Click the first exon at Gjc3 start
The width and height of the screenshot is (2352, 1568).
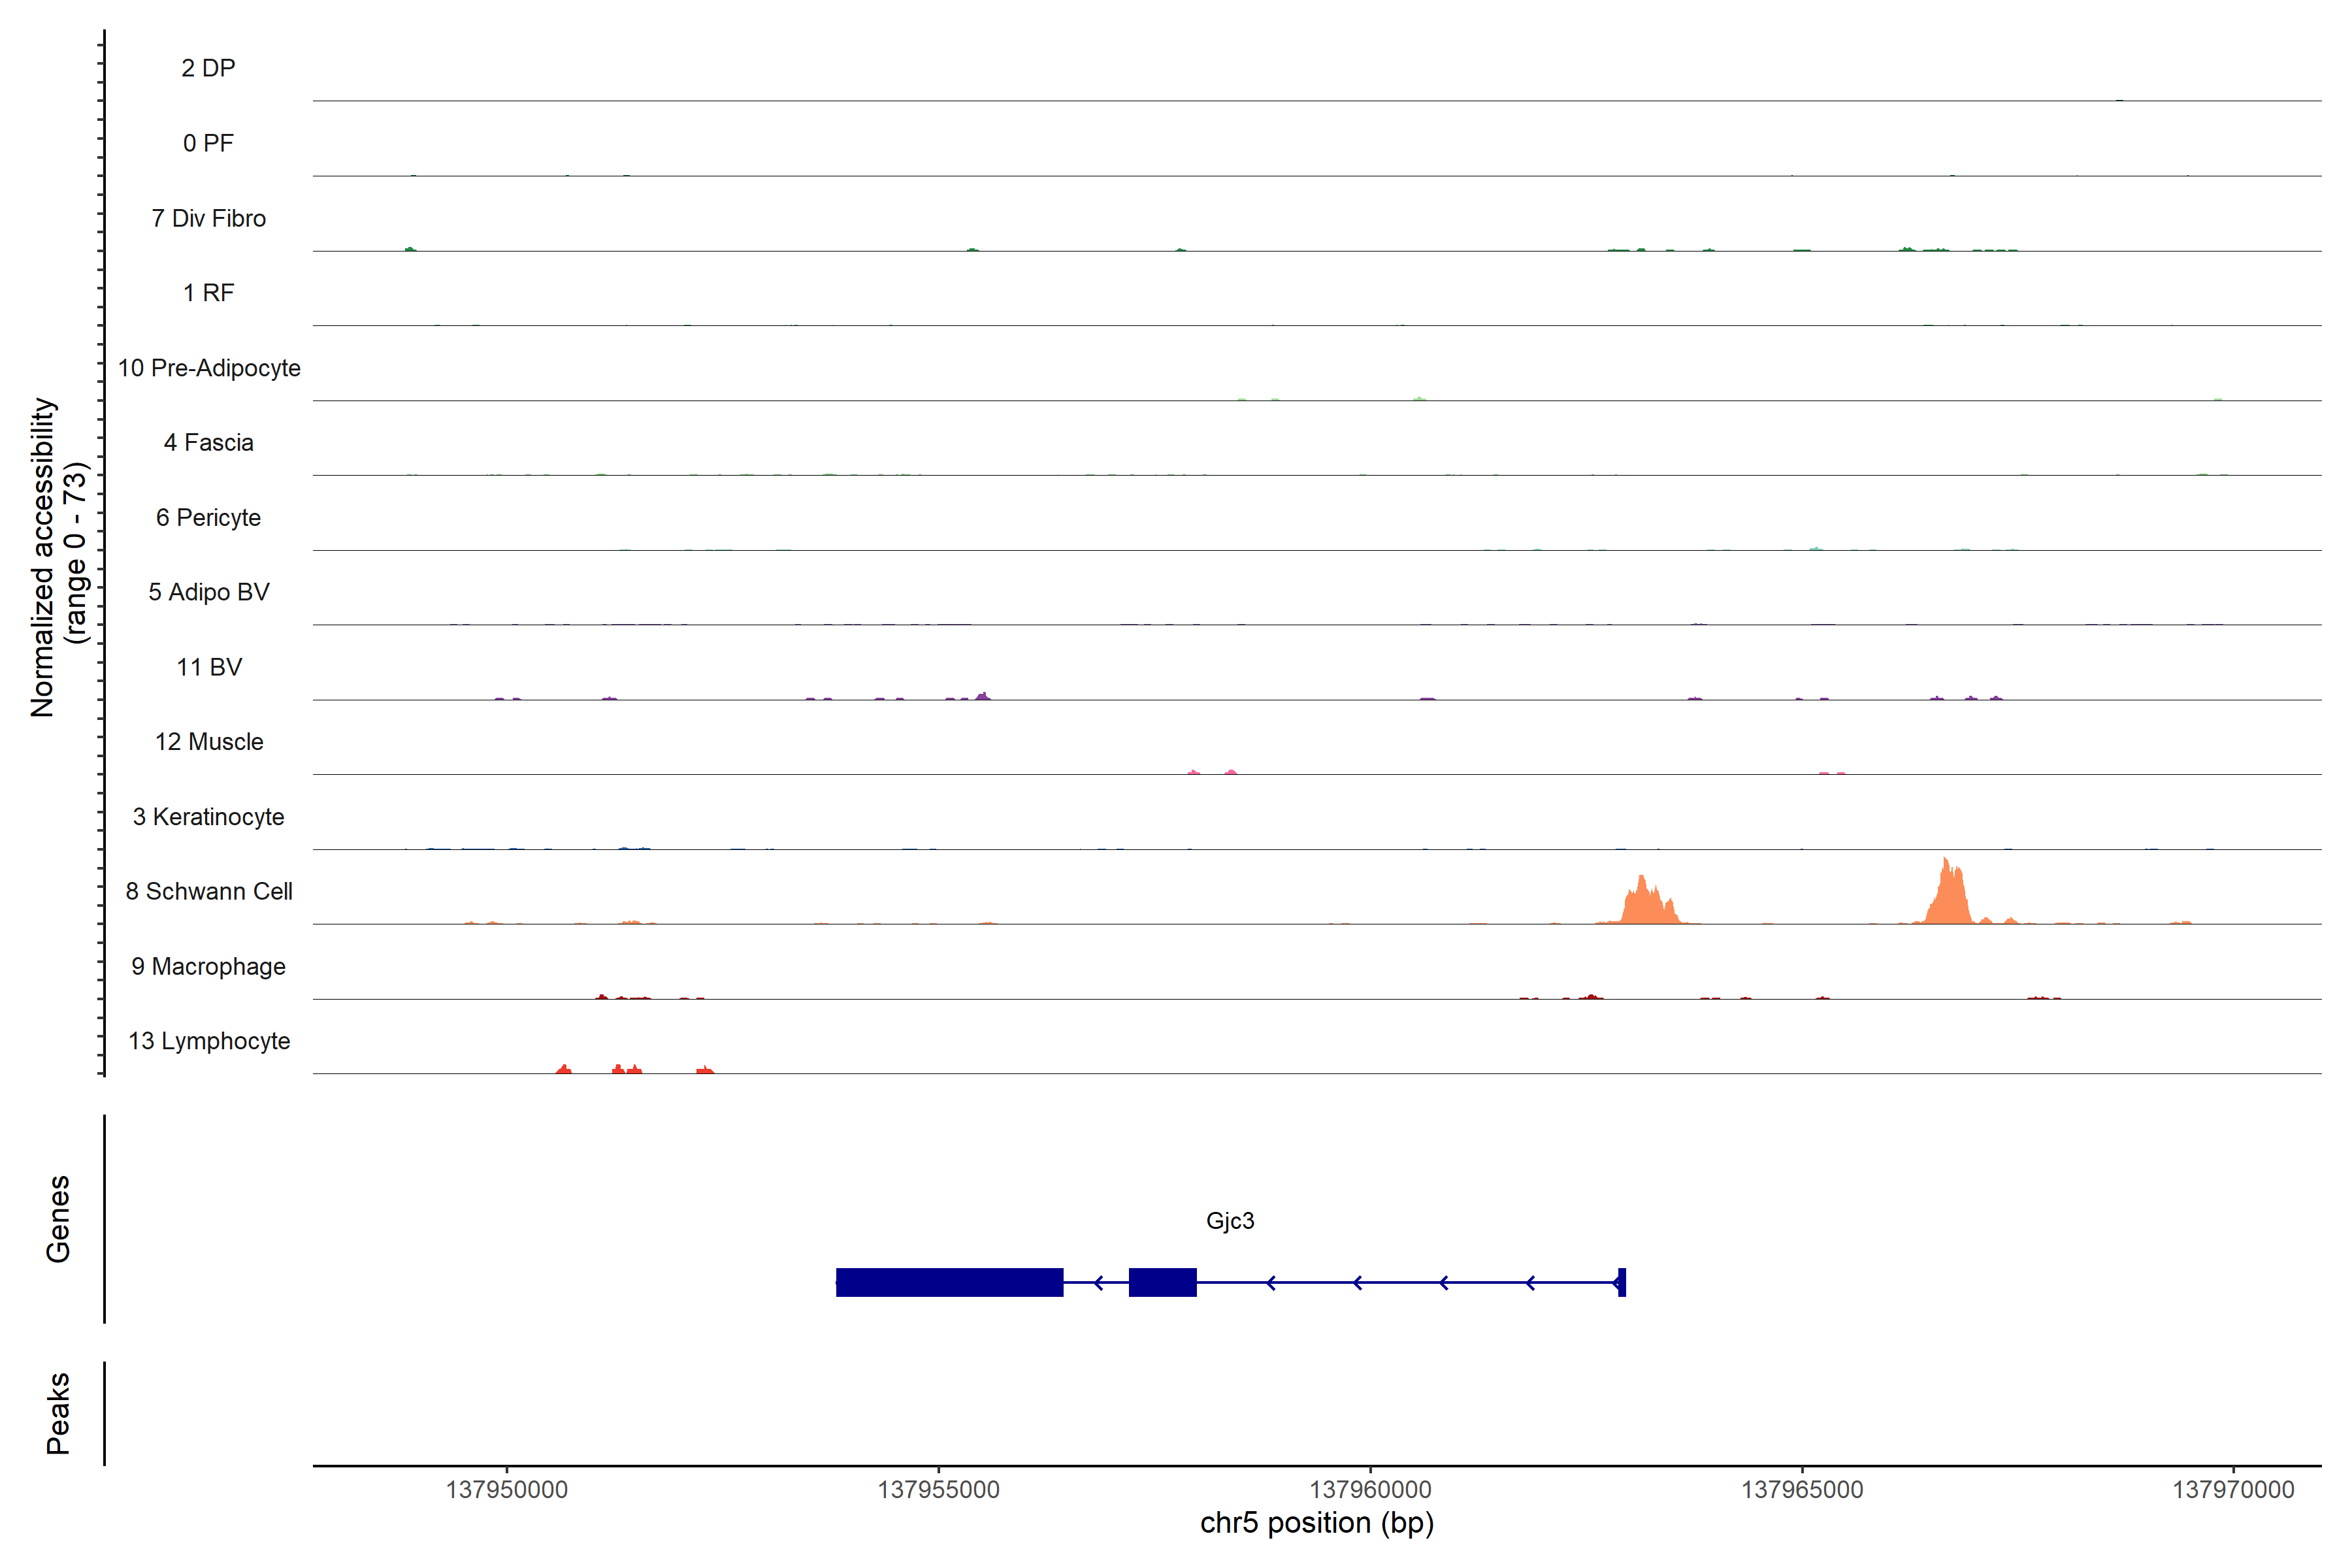[x=1621, y=1282]
